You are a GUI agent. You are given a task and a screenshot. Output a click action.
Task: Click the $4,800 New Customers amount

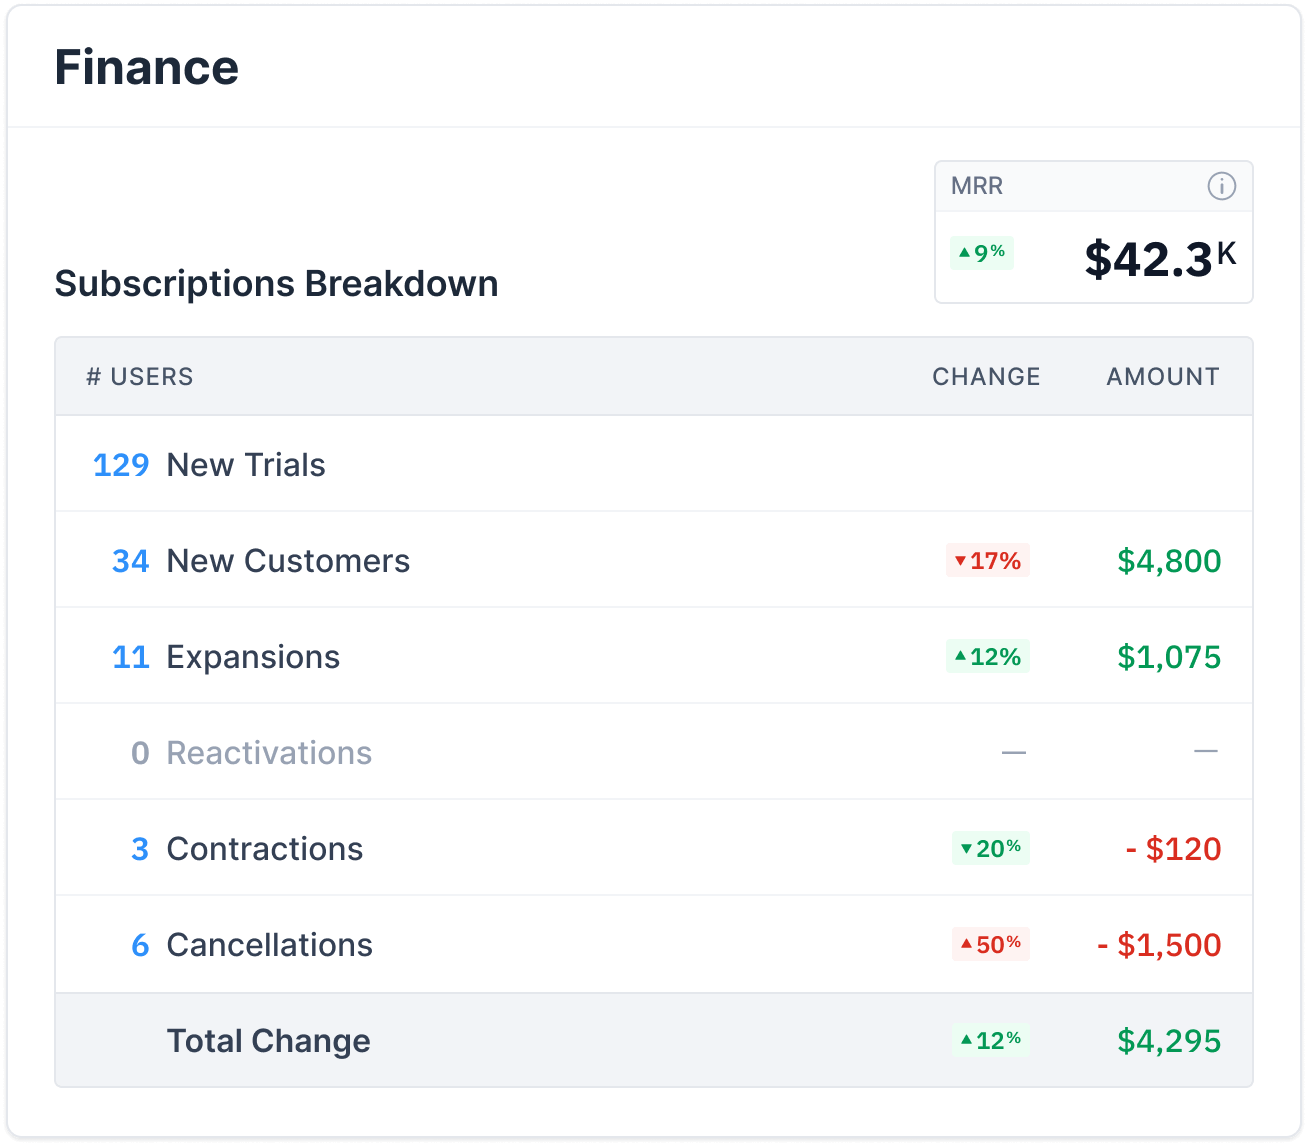[1169, 561]
